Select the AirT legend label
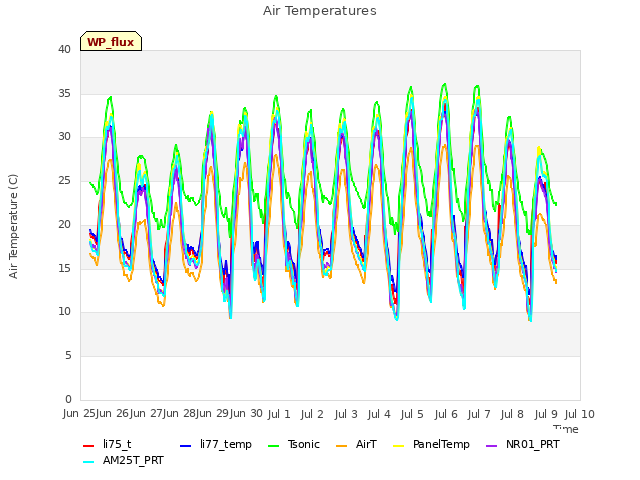Screen dimensions: 640x480 click(x=366, y=444)
